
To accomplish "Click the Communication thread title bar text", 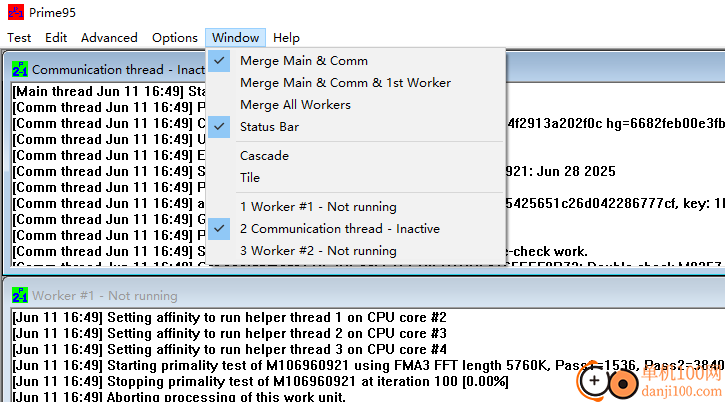I will click(118, 70).
